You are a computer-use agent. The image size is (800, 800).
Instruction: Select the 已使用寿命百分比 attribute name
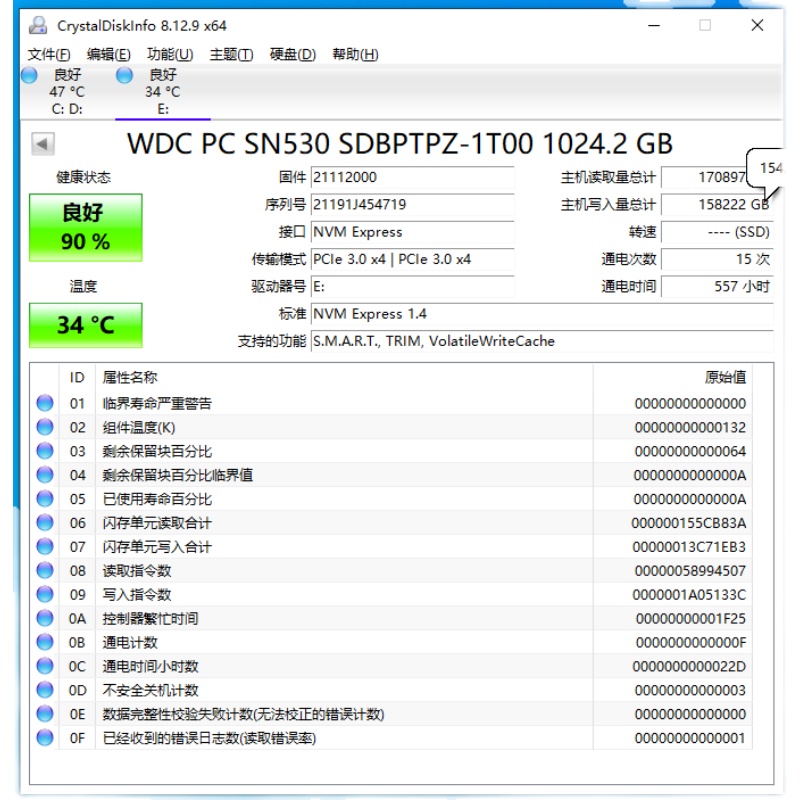(x=157, y=499)
